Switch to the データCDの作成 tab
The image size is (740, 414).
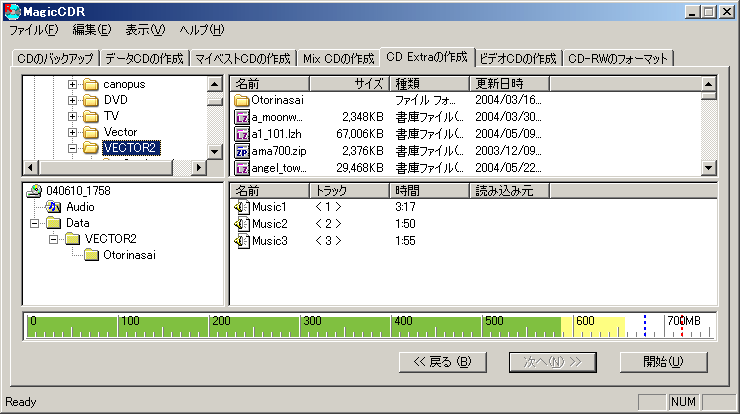pos(144,59)
